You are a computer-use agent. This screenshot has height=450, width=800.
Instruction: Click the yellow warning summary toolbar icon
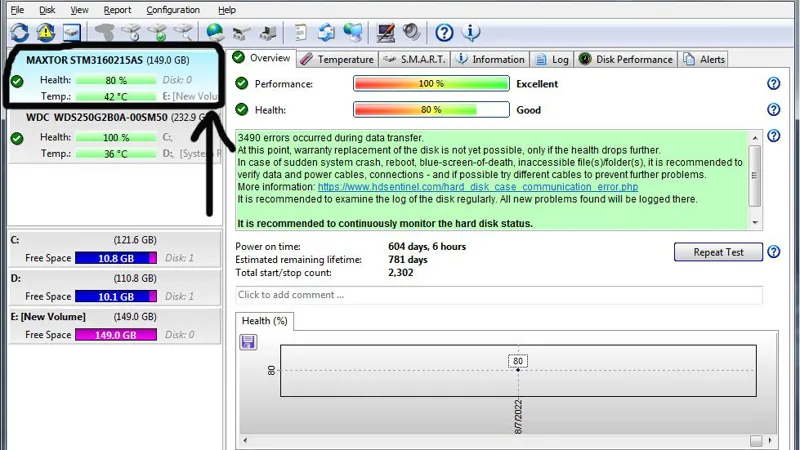tap(45, 33)
